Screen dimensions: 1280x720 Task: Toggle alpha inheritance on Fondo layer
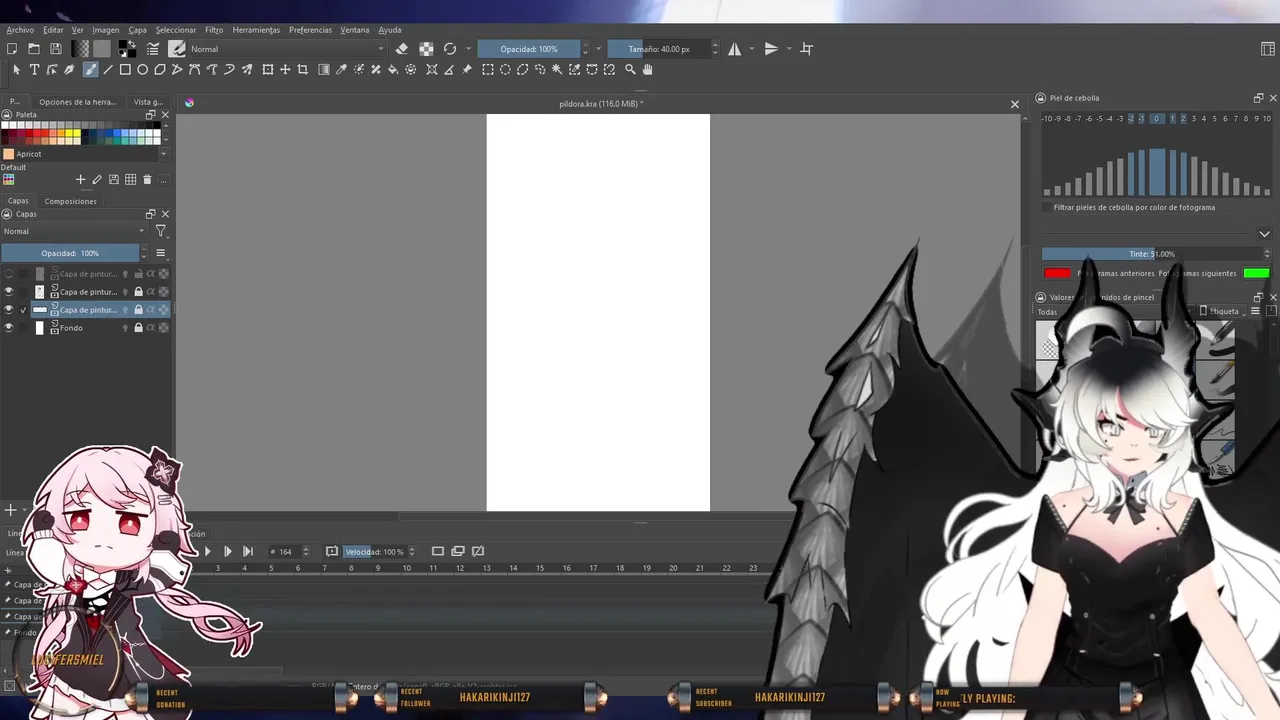[151, 328]
